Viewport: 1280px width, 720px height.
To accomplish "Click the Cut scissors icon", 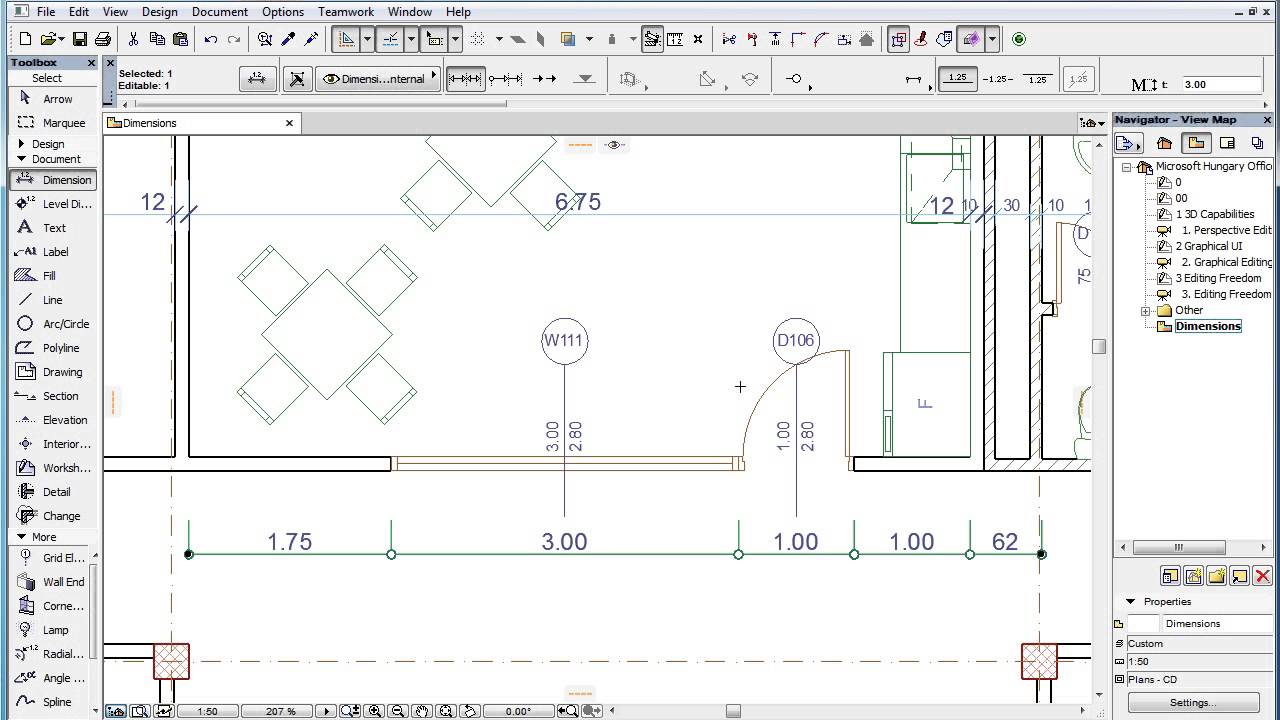I will tap(132, 39).
